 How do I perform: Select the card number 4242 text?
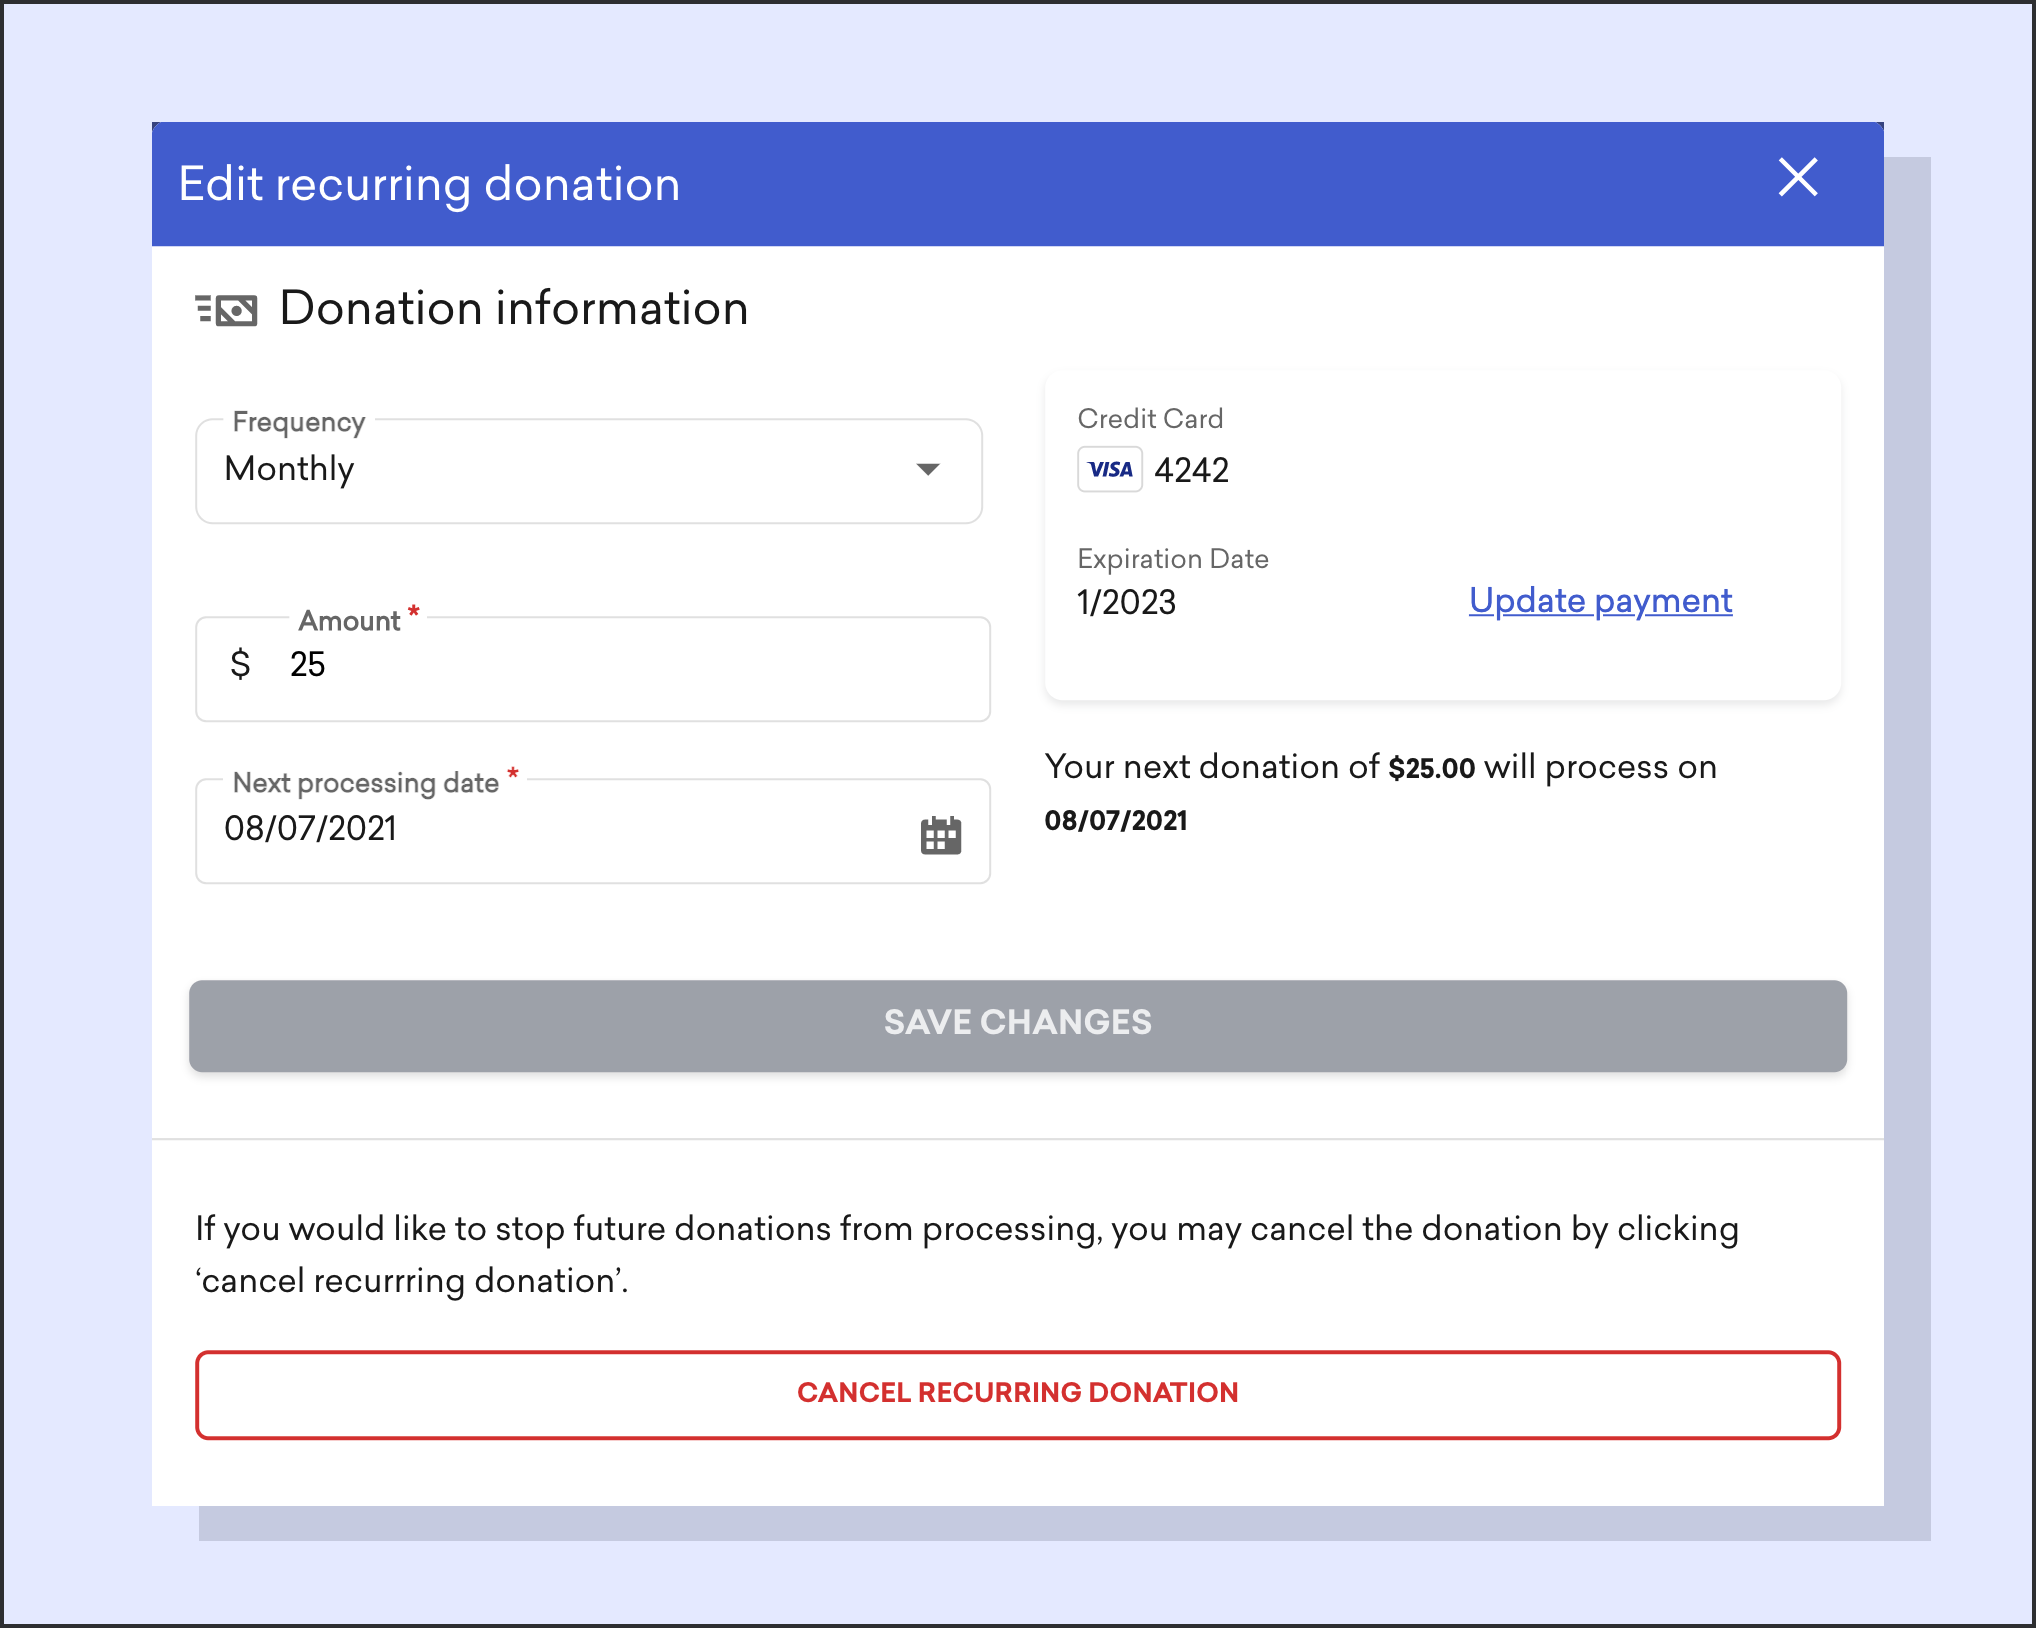click(x=1191, y=470)
